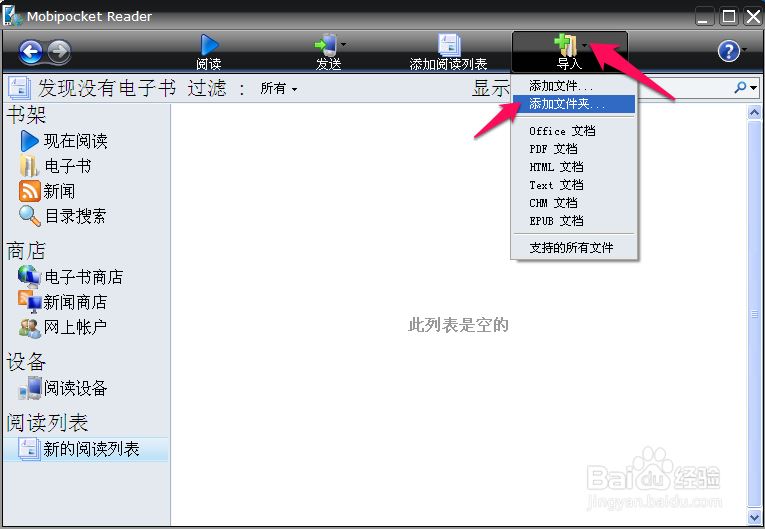765x529 pixels.
Task: Select EPUB 文档 in the import menu
Action: click(574, 221)
